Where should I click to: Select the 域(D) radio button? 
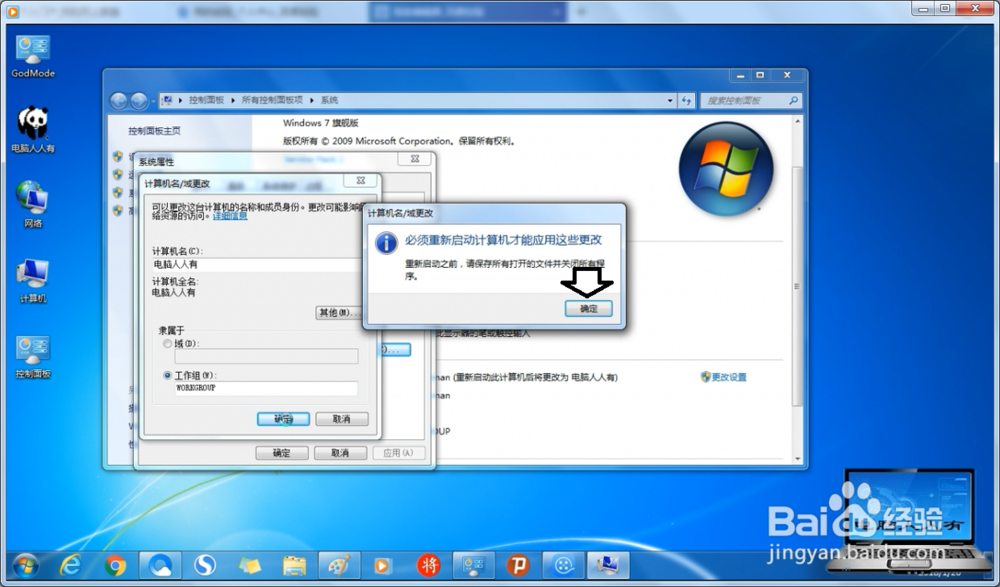168,343
